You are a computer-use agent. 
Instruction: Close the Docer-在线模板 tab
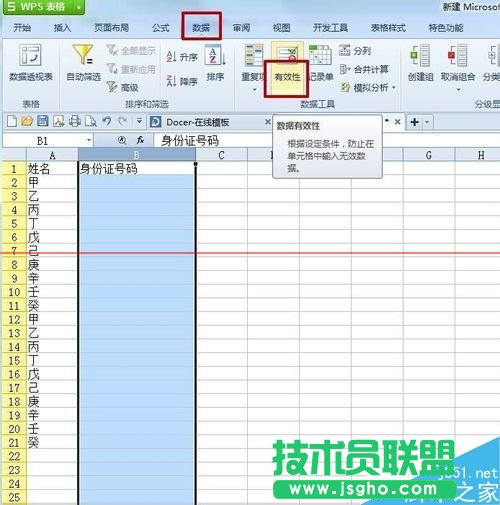(267, 122)
